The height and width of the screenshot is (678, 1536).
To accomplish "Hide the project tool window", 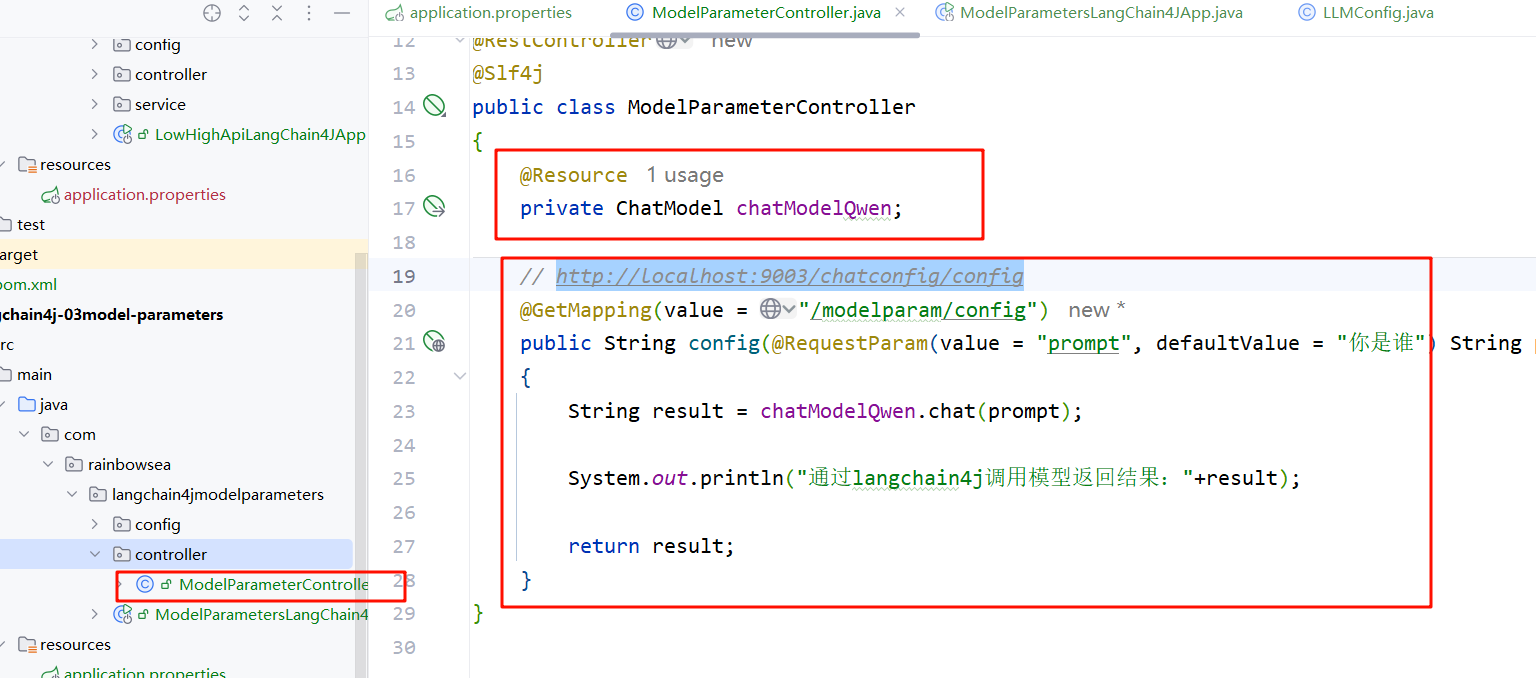I will (x=342, y=13).
